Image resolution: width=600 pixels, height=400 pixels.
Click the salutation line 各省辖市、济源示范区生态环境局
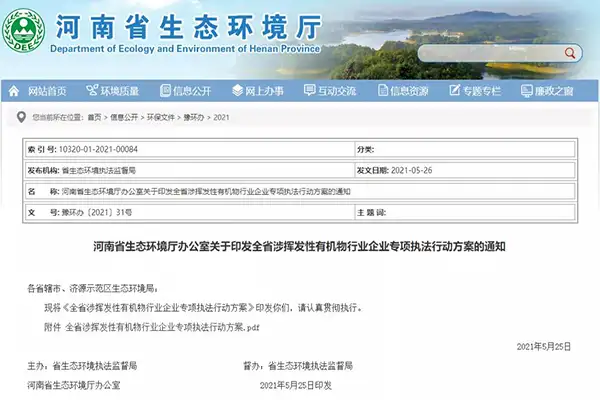92,289
